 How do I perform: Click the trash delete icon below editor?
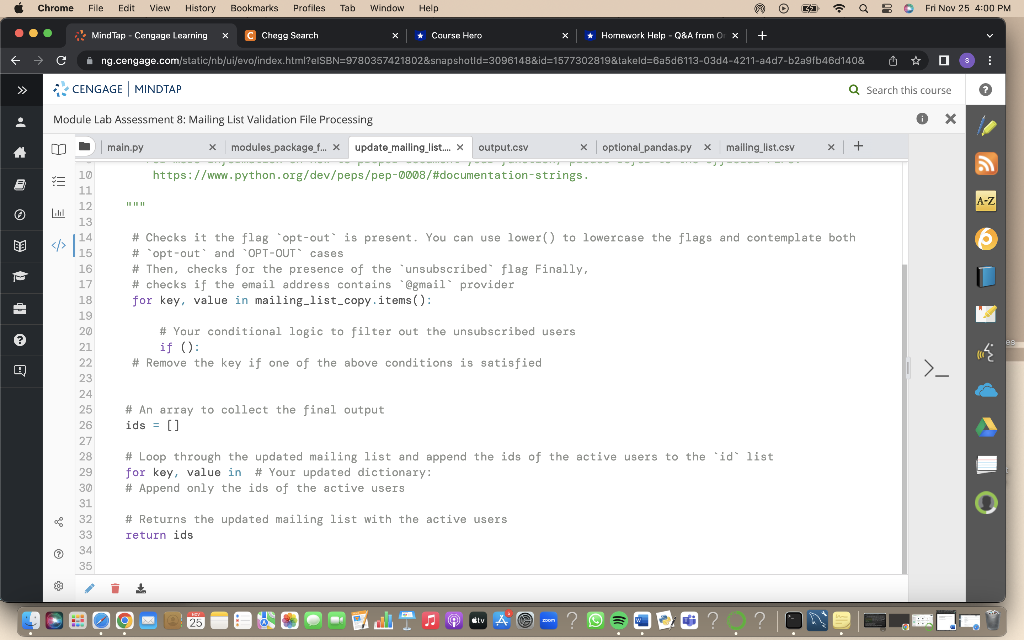pyautogui.click(x=115, y=588)
